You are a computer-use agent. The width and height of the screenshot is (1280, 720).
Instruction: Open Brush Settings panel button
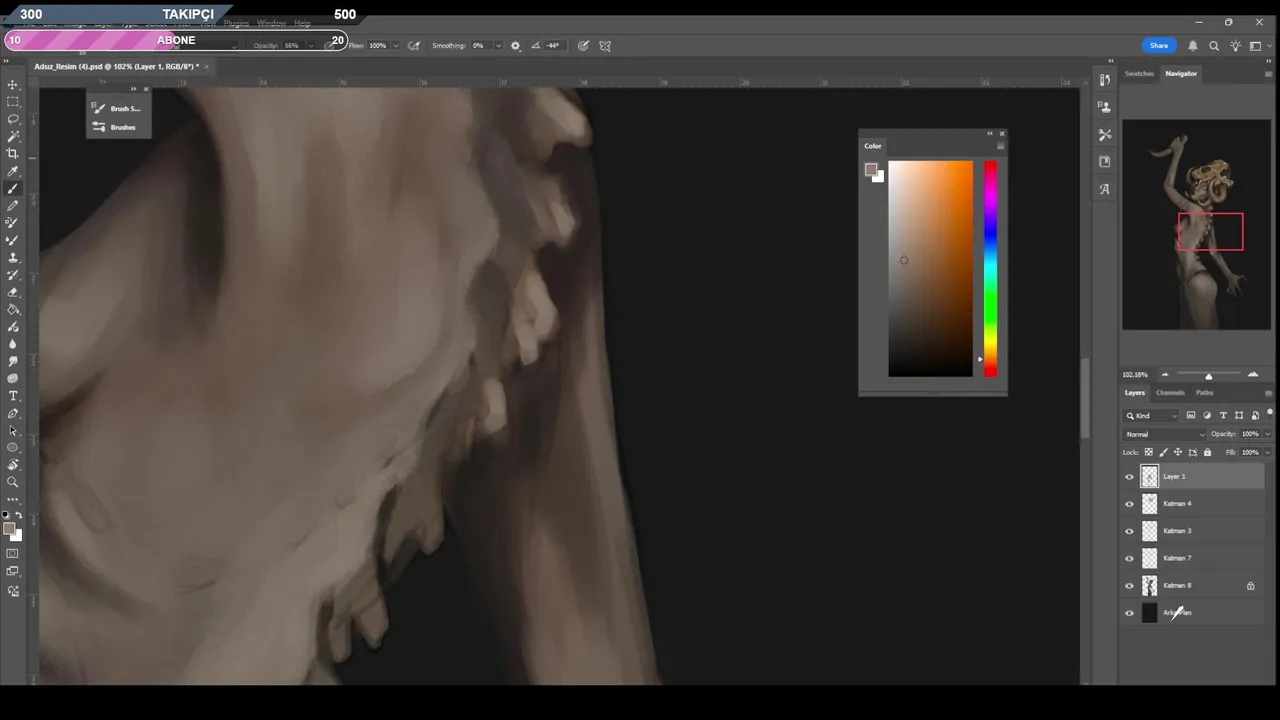pos(117,108)
